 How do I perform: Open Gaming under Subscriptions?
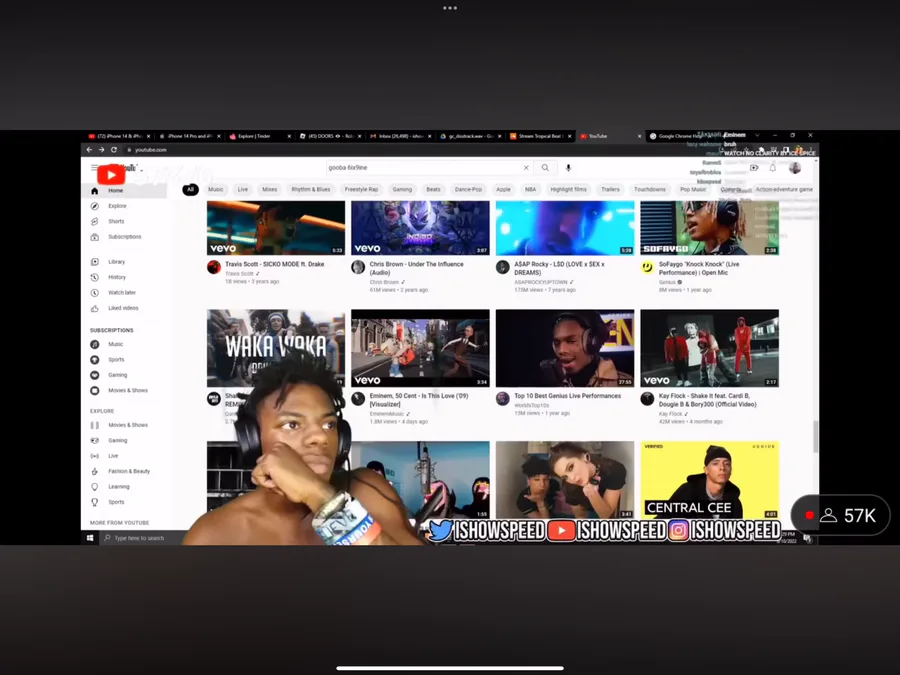(x=117, y=375)
